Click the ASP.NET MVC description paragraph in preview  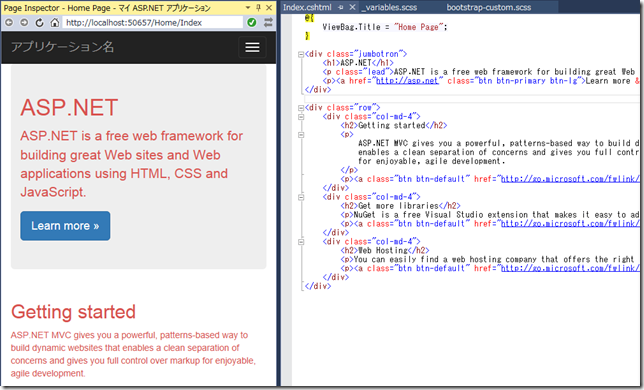pos(133,354)
